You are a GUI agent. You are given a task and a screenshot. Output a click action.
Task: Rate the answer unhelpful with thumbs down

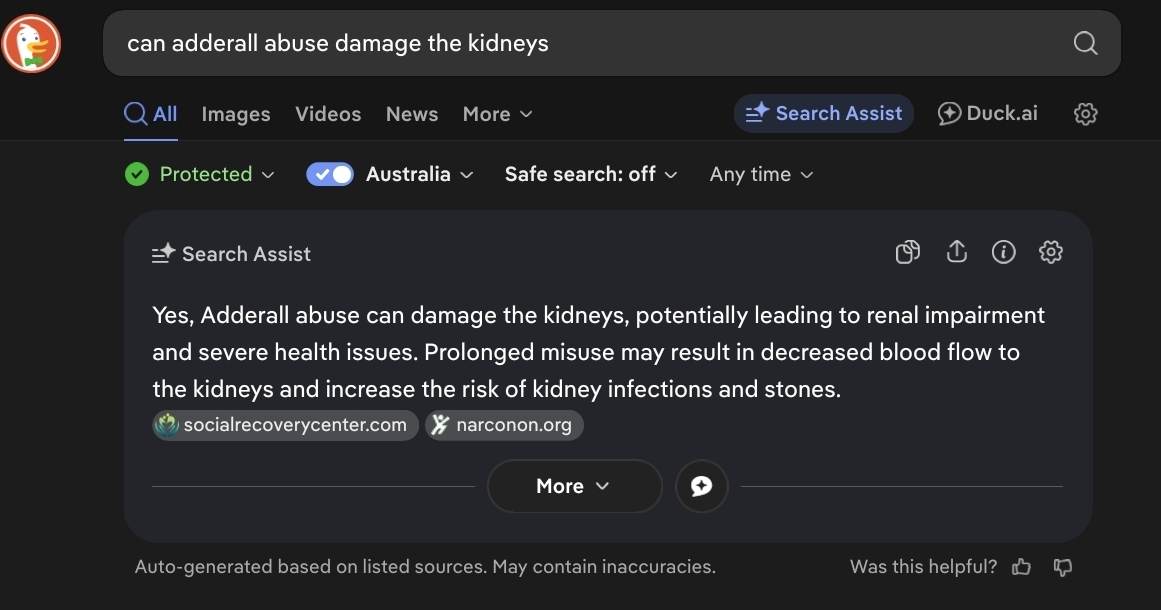1062,568
